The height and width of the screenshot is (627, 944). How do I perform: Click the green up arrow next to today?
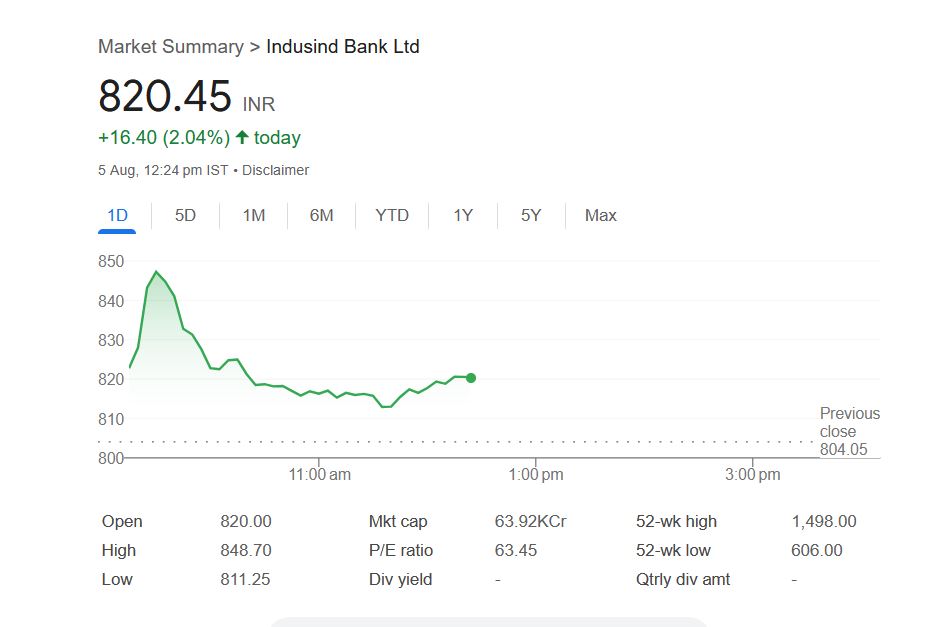pos(242,138)
